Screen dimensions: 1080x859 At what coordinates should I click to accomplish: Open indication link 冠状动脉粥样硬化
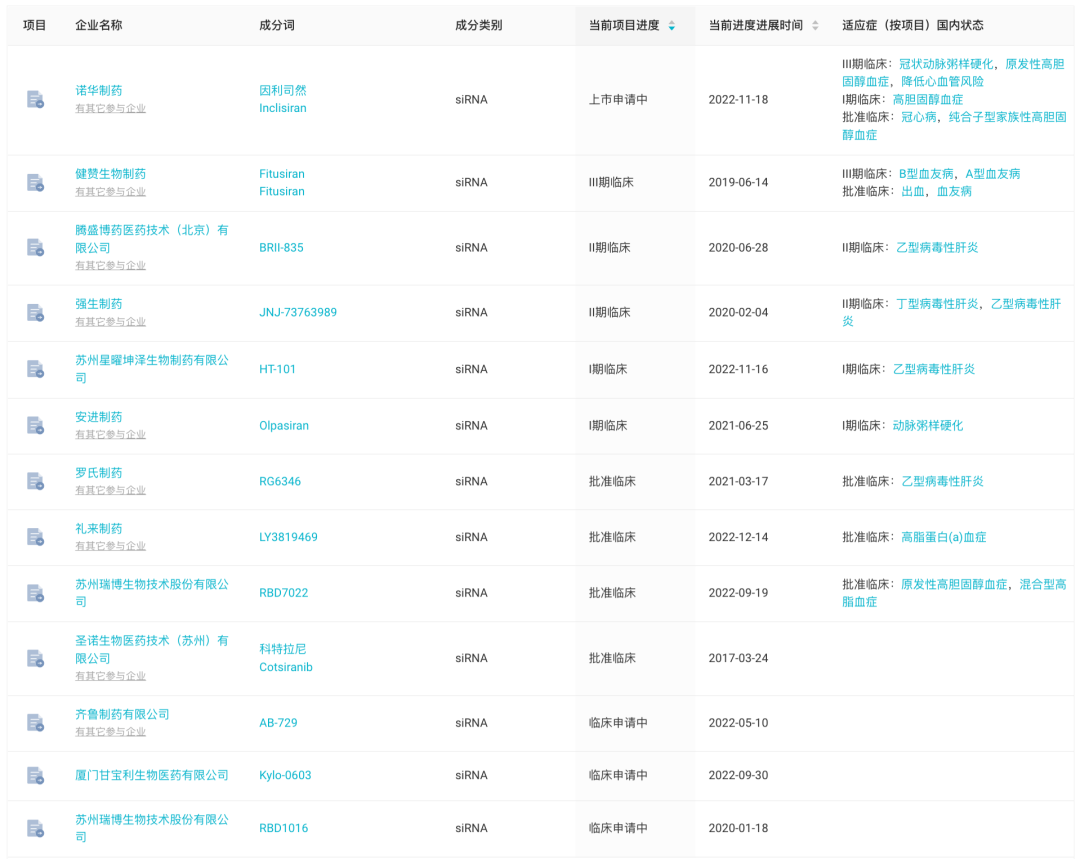pyautogui.click(x=946, y=64)
